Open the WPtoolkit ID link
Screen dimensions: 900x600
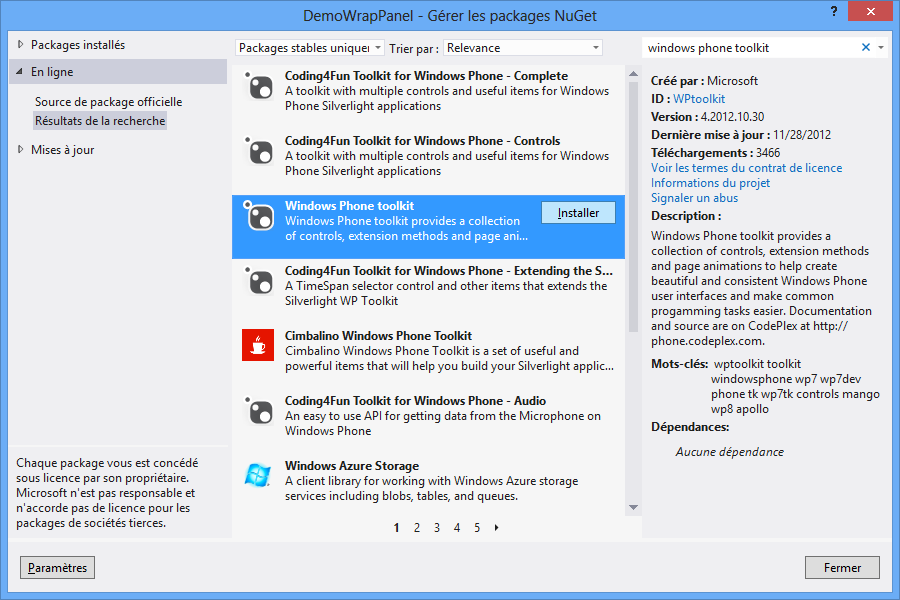(699, 99)
